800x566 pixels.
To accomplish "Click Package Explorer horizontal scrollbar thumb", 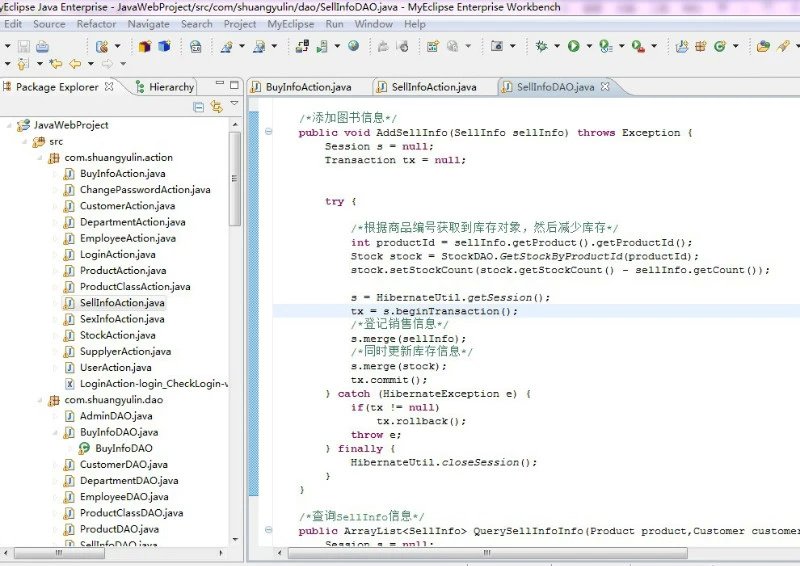I will pyautogui.click(x=59, y=553).
